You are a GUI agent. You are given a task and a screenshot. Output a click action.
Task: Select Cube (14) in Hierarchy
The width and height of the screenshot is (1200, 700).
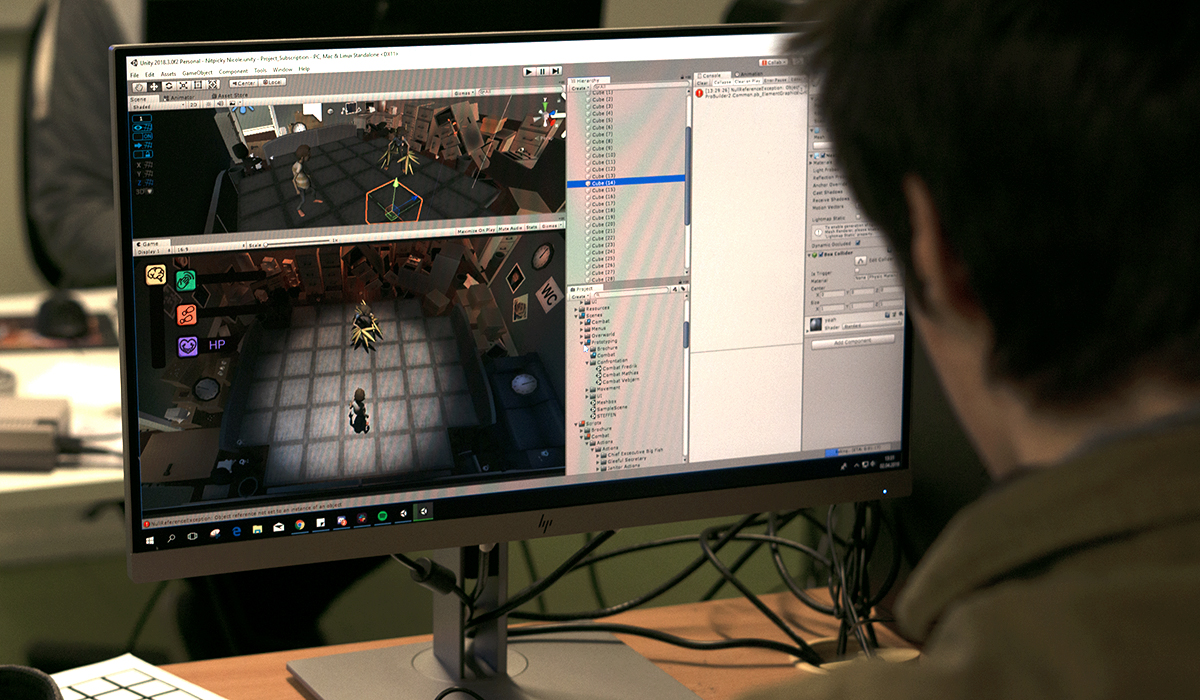[627, 183]
